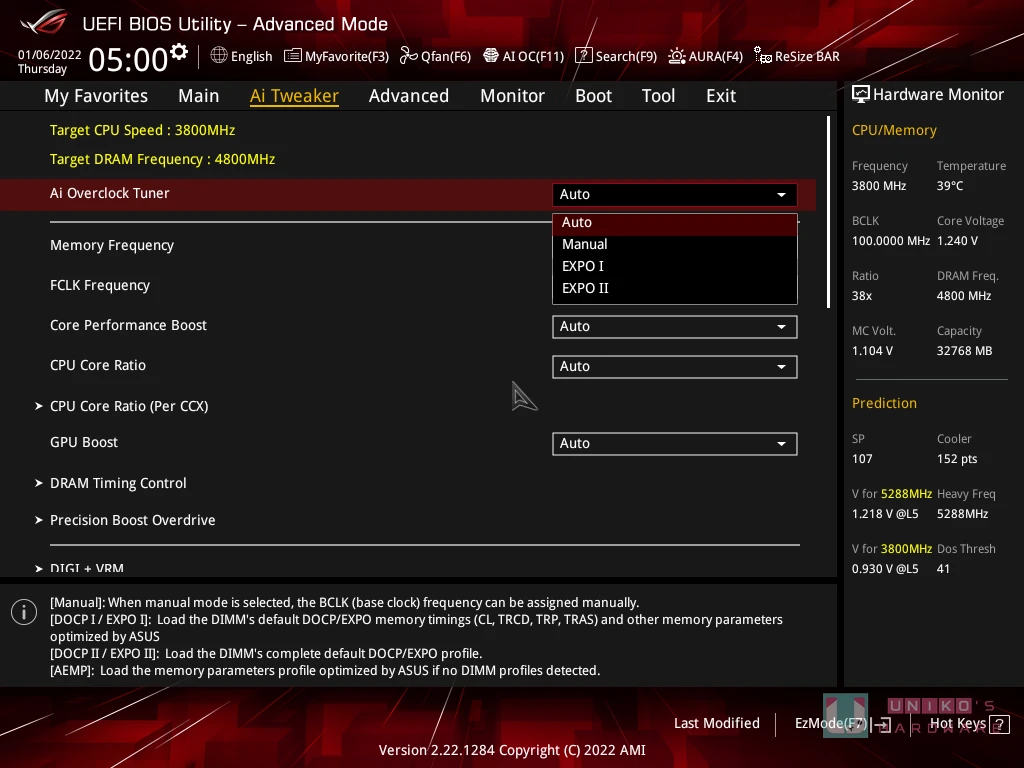The width and height of the screenshot is (1024, 768).
Task: Click the 100.0000 MHz BCLK value
Action: click(x=891, y=241)
